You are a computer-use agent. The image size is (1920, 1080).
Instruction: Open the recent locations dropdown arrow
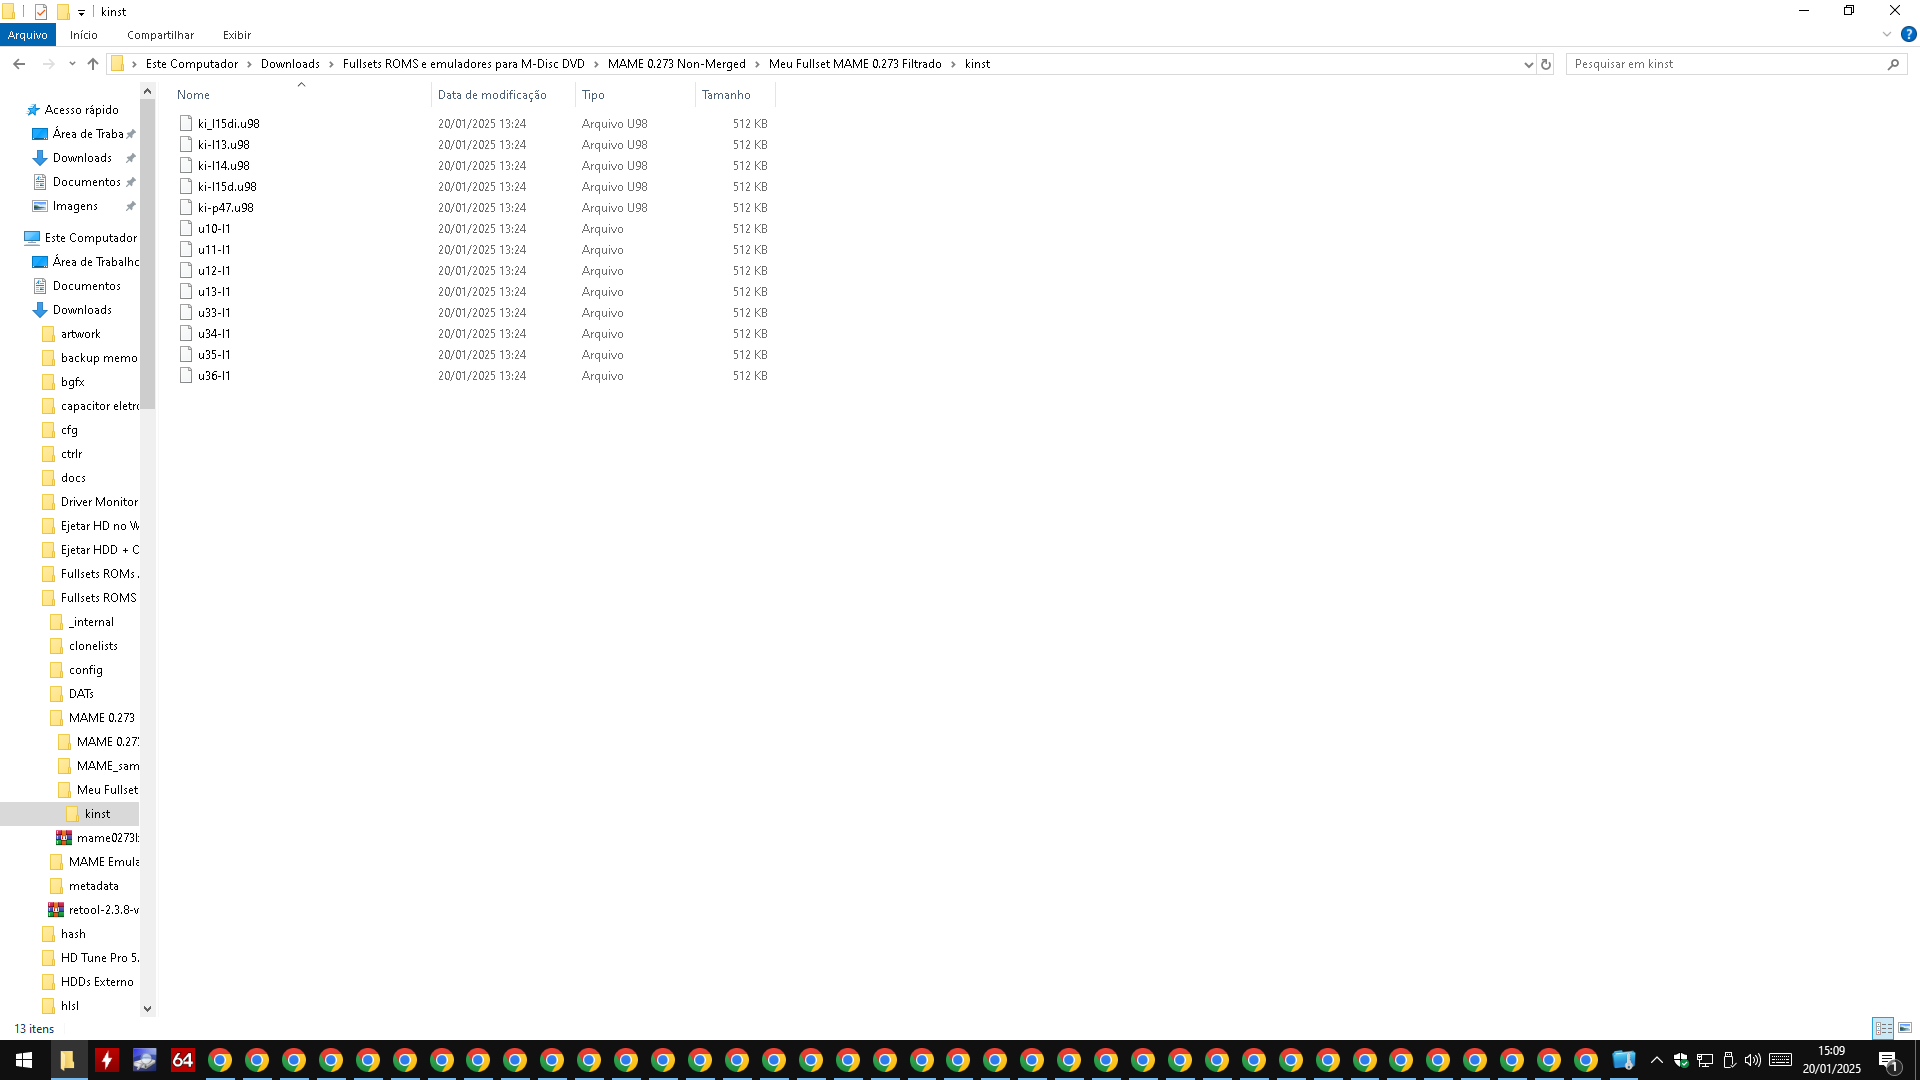click(72, 64)
